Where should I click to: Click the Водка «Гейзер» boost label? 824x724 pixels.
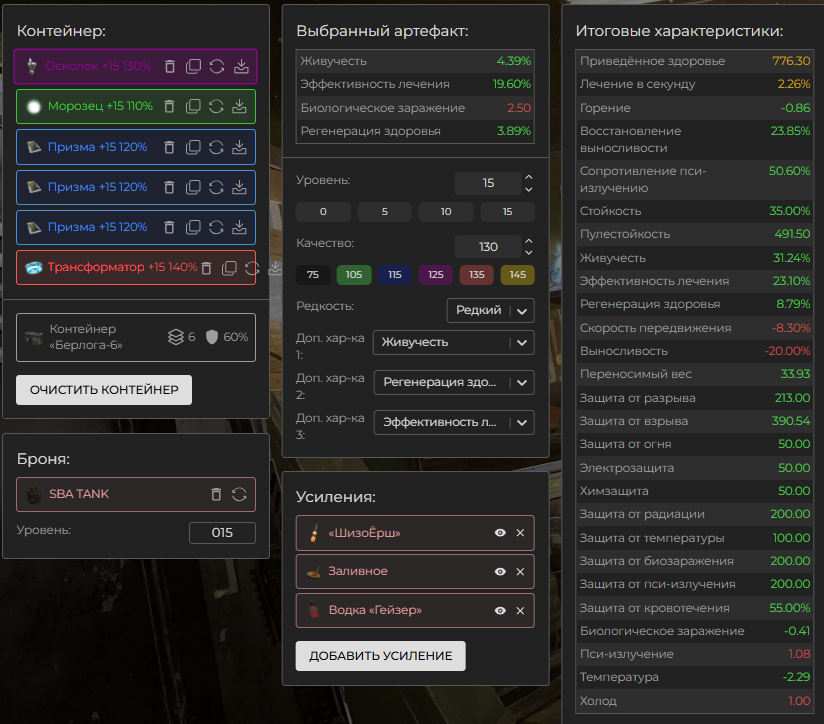pyautogui.click(x=375, y=611)
